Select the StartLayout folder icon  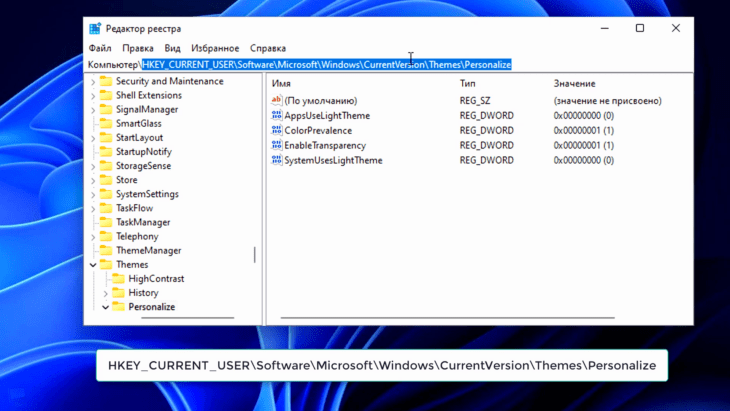point(106,137)
